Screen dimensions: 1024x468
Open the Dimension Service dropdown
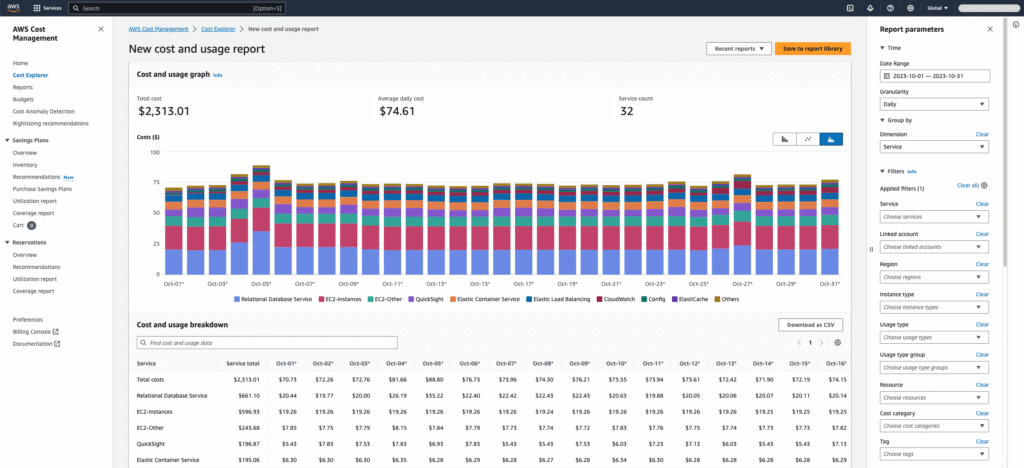click(934, 147)
